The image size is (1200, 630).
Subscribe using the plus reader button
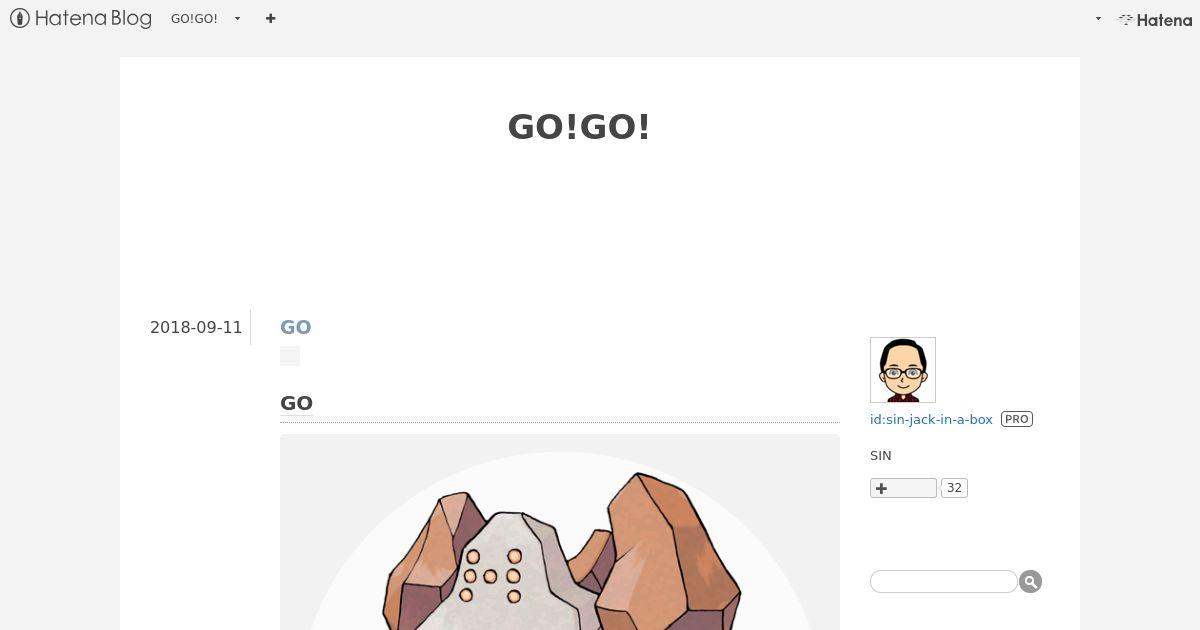click(903, 488)
